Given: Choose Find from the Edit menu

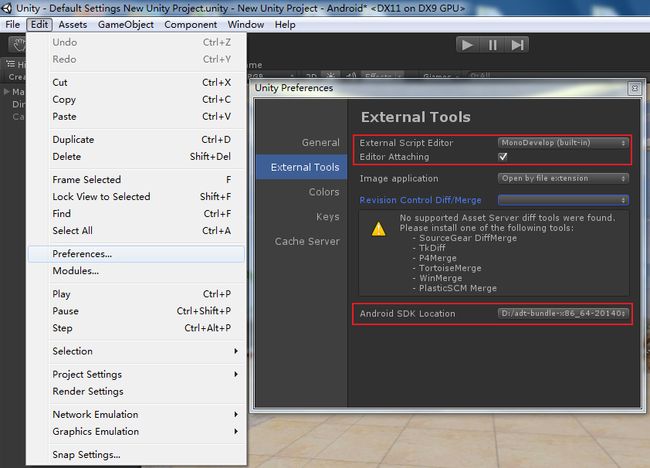Looking at the screenshot, I should pyautogui.click(x=136, y=213).
